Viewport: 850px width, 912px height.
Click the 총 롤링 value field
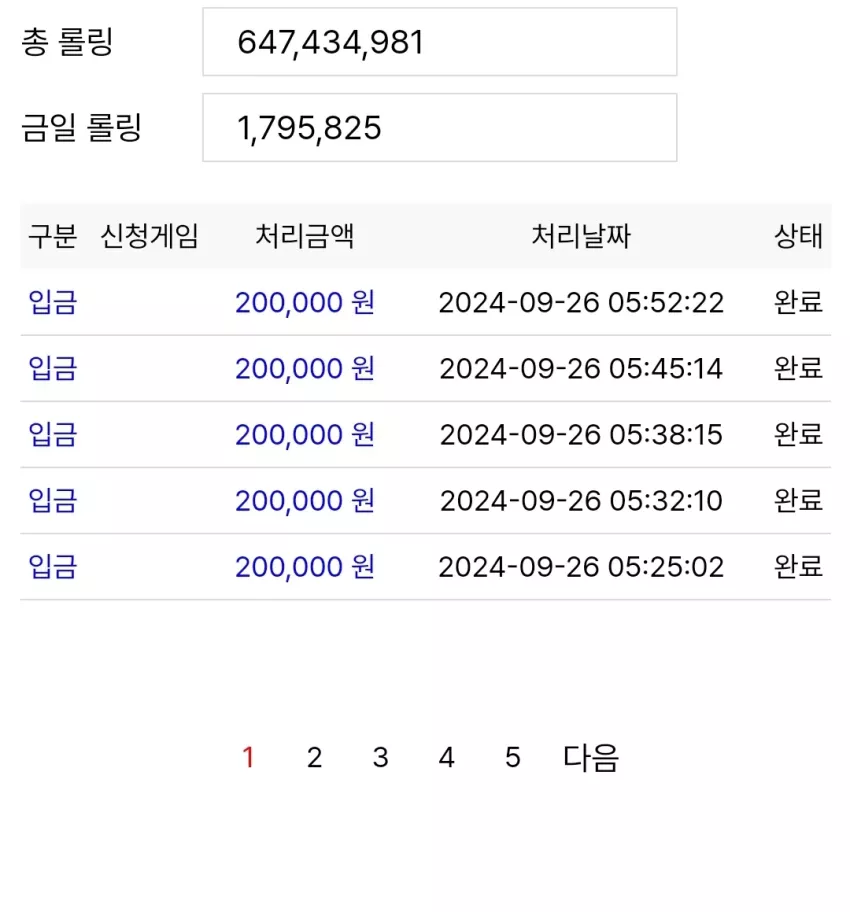439,42
